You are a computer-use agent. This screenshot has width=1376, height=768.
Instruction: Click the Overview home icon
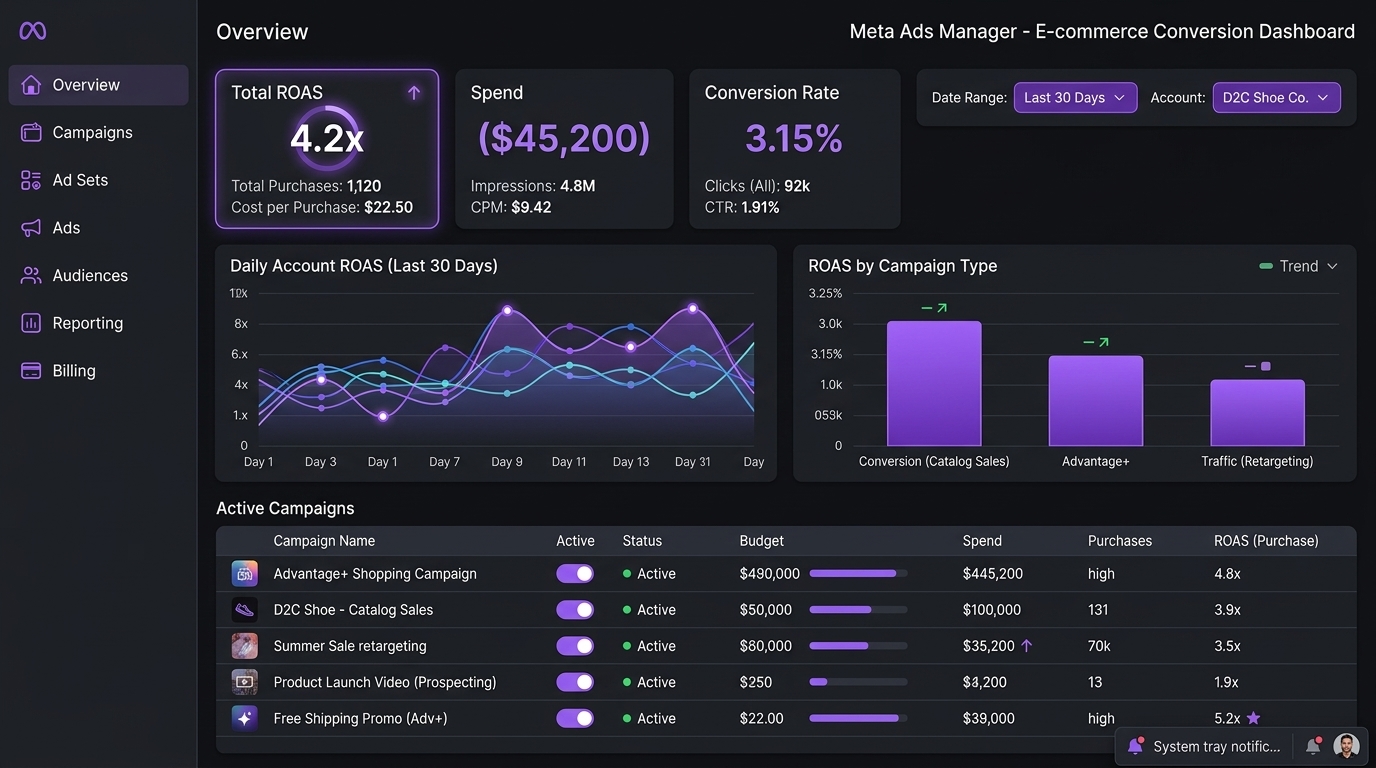coord(31,85)
